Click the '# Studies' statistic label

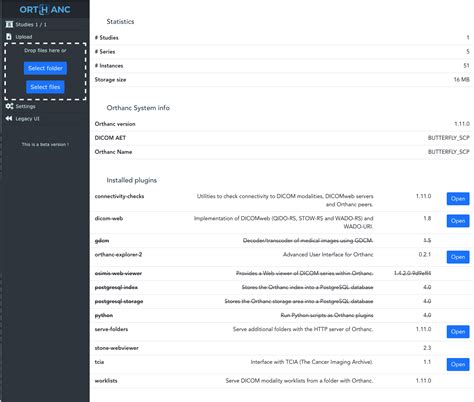(x=107, y=38)
